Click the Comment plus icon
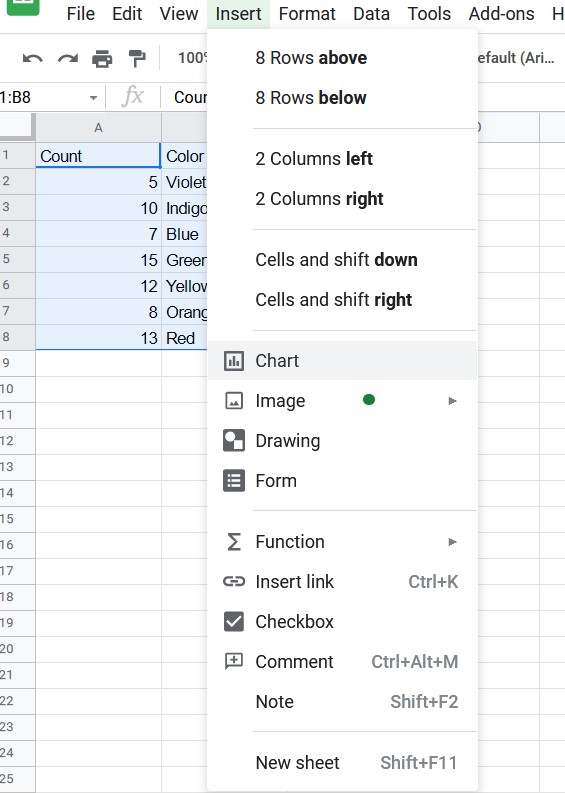565x793 pixels. [x=234, y=662]
